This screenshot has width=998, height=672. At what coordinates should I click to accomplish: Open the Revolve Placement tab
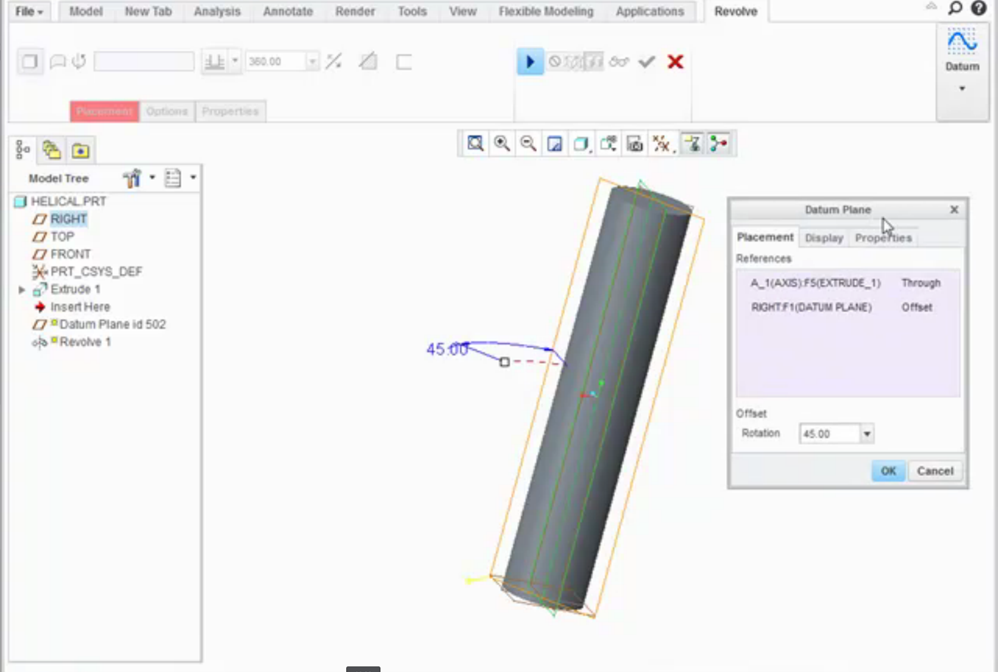[104, 111]
